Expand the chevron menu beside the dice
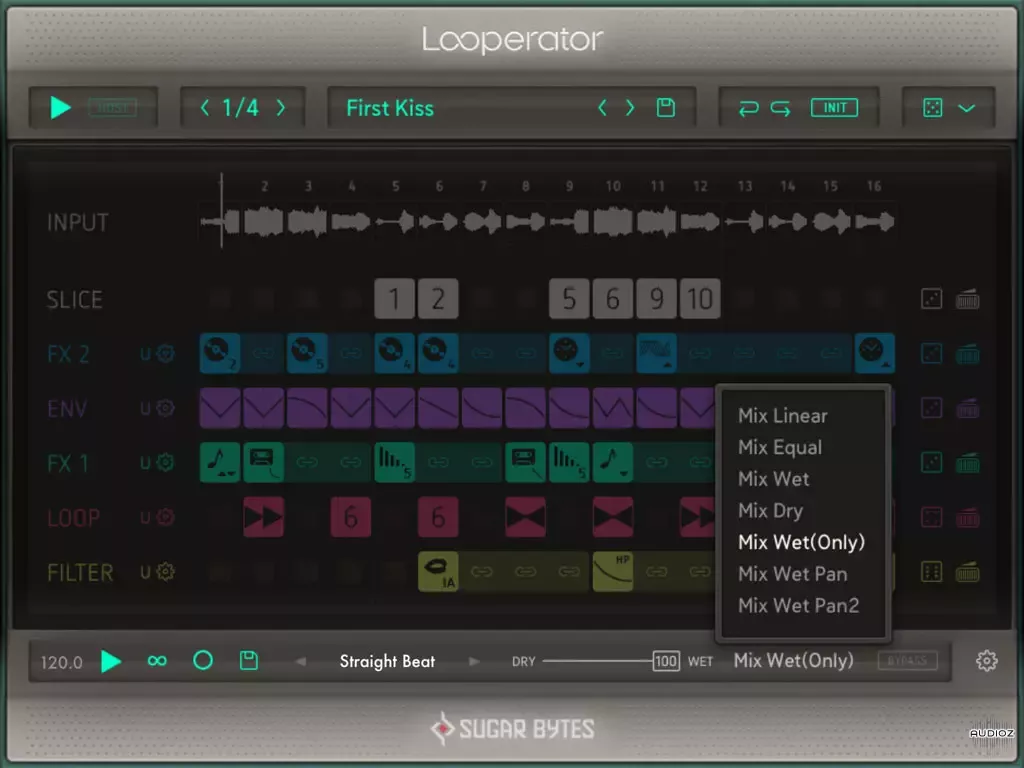1024x768 pixels. 967,108
